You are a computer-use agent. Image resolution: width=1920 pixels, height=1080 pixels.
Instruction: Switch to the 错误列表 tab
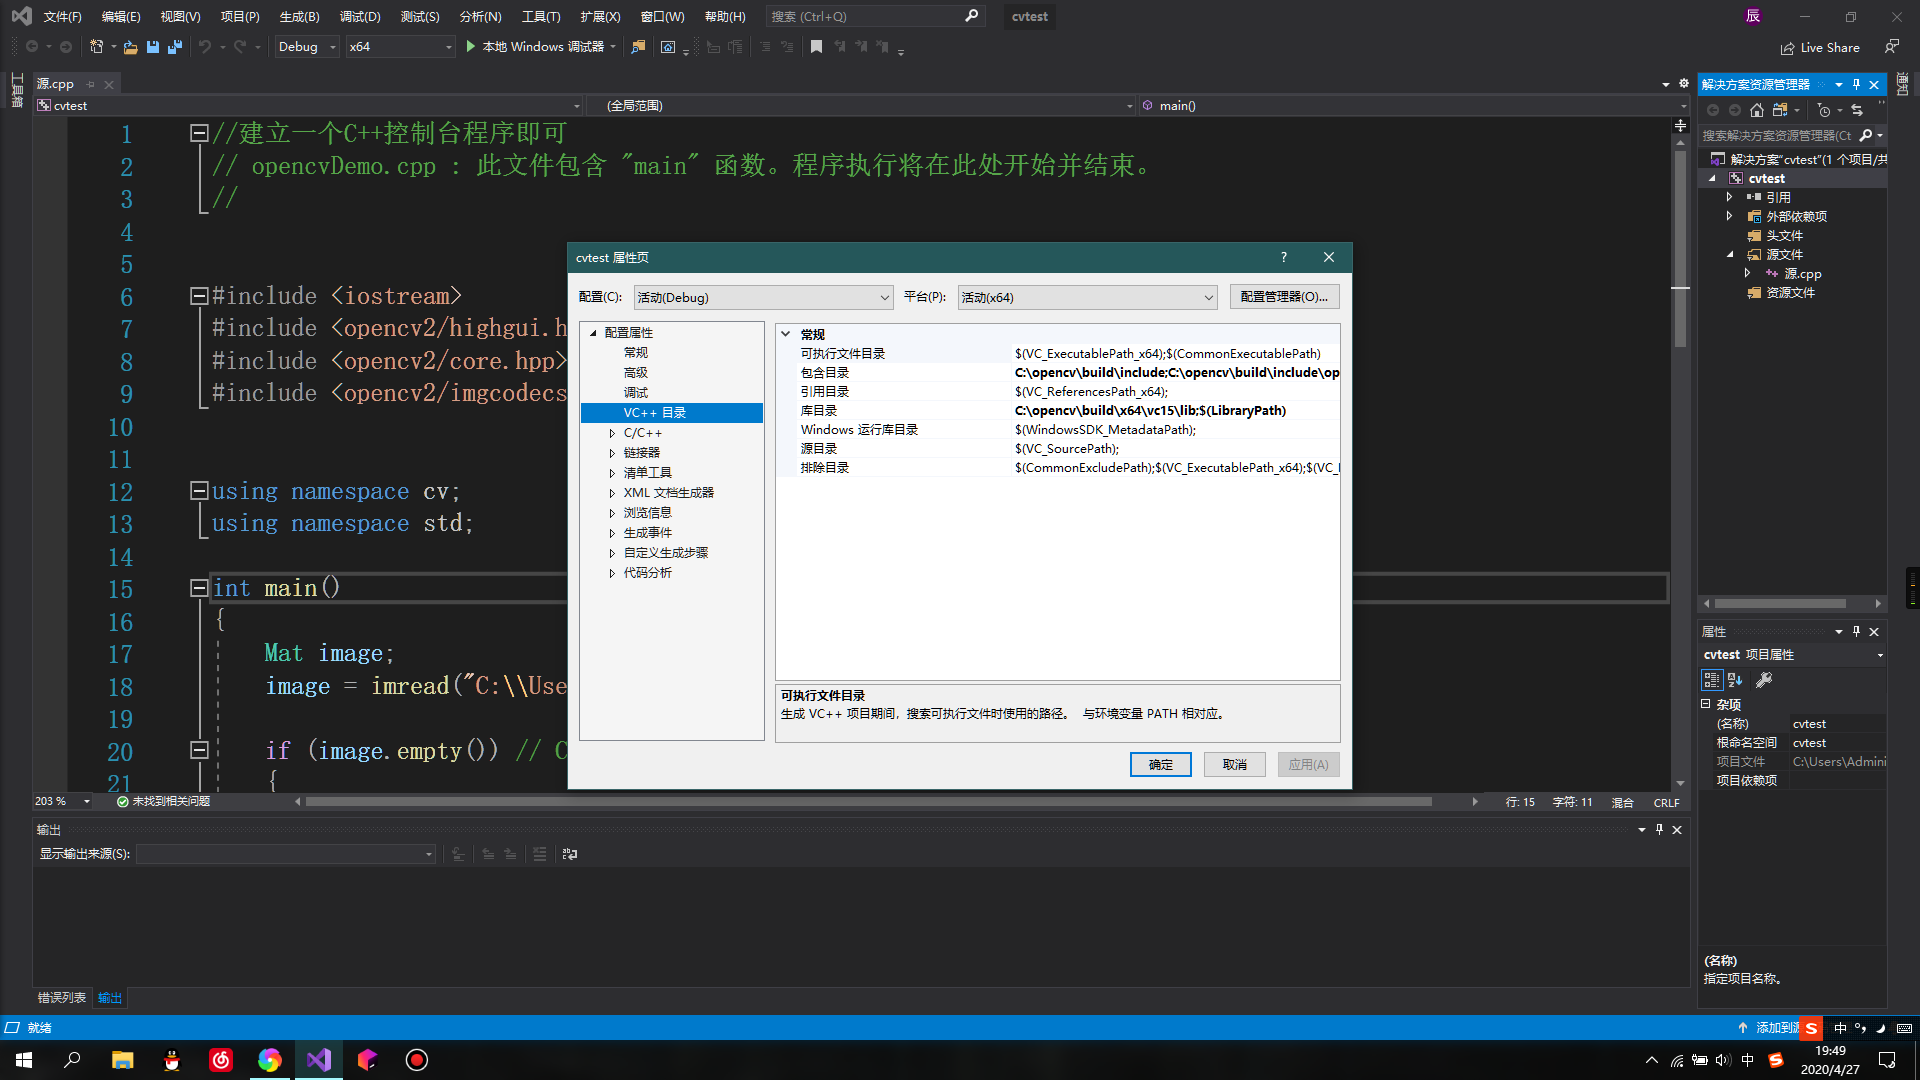pyautogui.click(x=62, y=998)
